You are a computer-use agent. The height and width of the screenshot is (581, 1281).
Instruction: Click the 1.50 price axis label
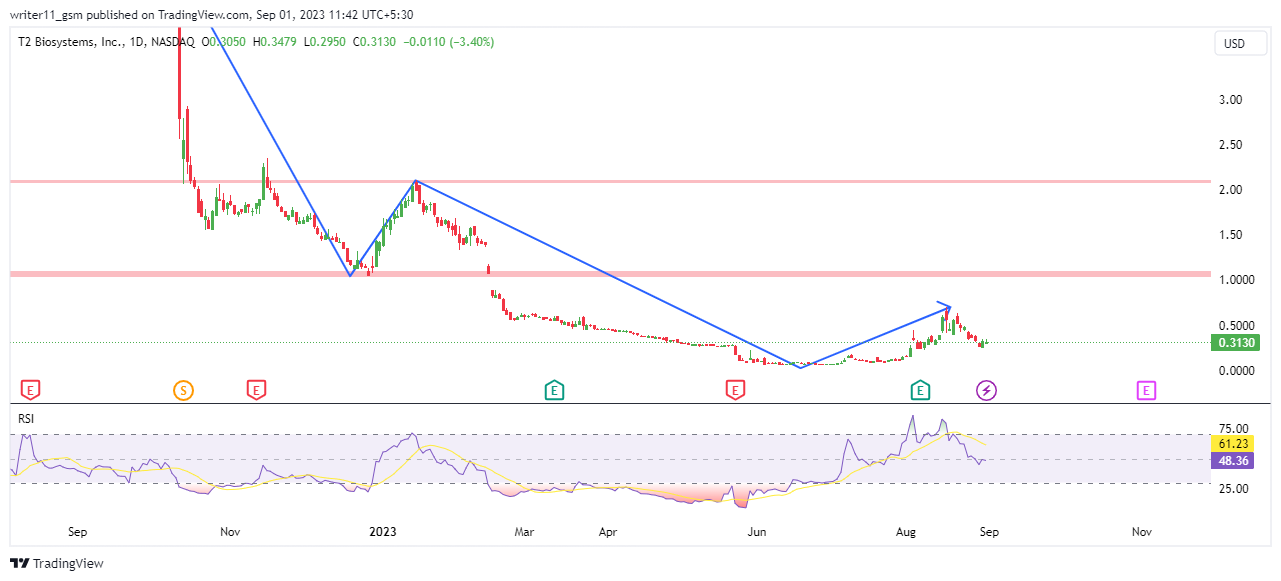[x=1230, y=235]
